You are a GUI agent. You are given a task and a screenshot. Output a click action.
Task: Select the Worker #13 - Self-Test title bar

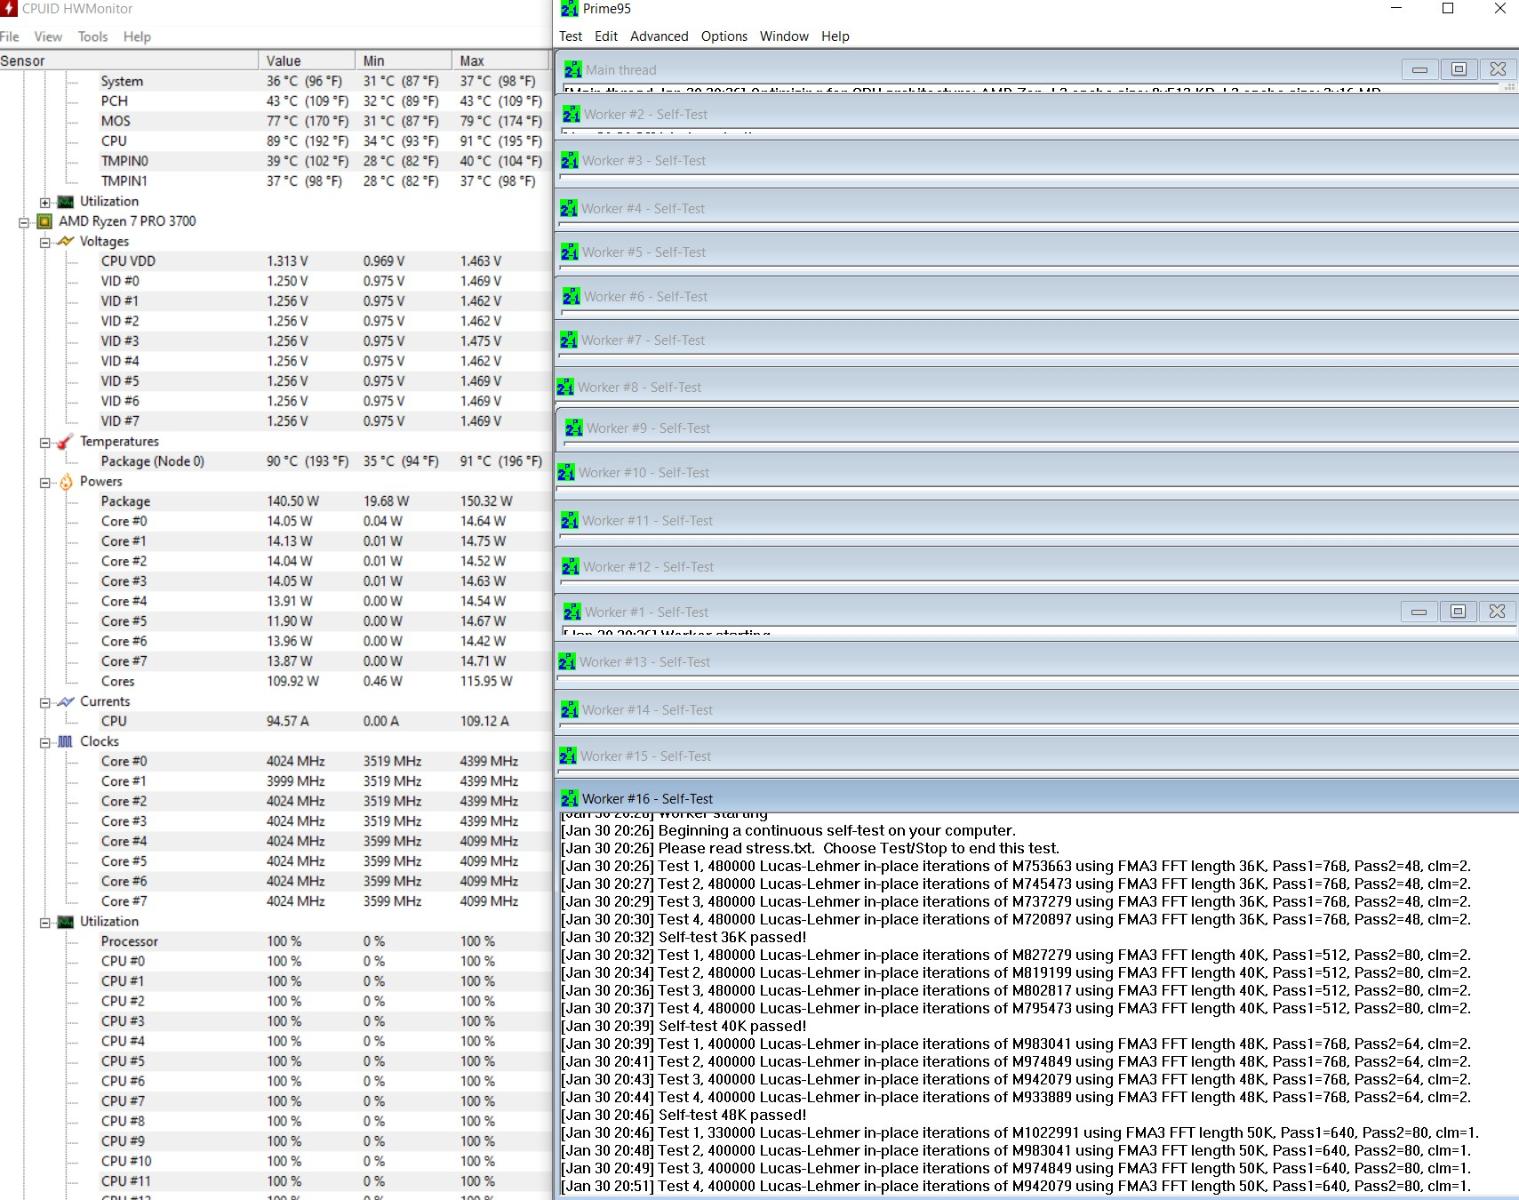click(1037, 661)
